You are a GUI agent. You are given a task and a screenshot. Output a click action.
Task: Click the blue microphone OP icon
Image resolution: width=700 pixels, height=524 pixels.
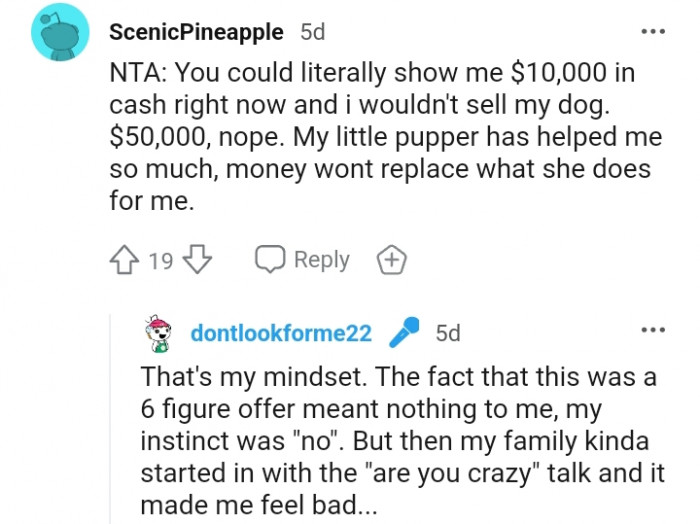point(403,331)
